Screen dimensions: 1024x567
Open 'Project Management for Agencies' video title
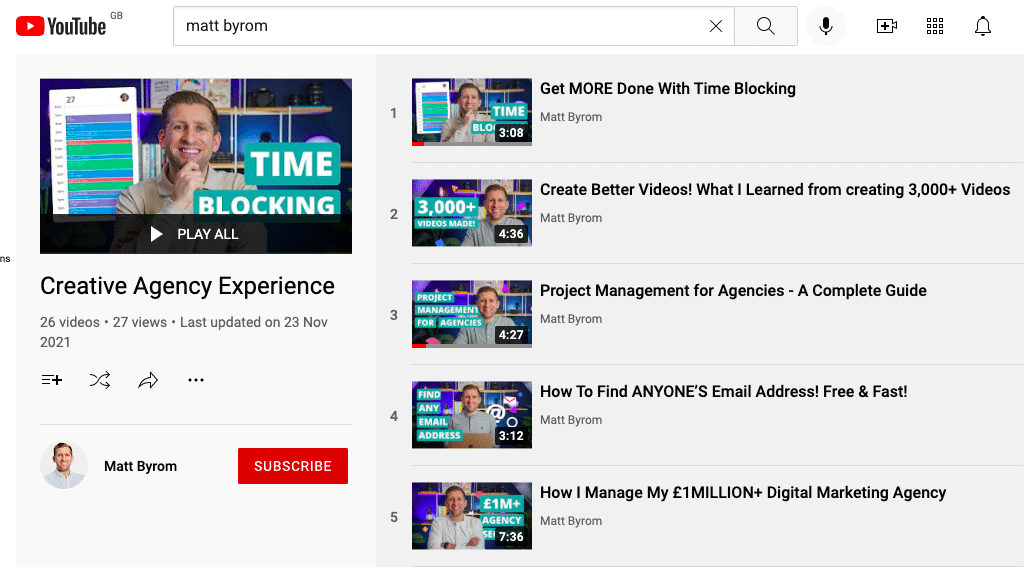tap(732, 291)
